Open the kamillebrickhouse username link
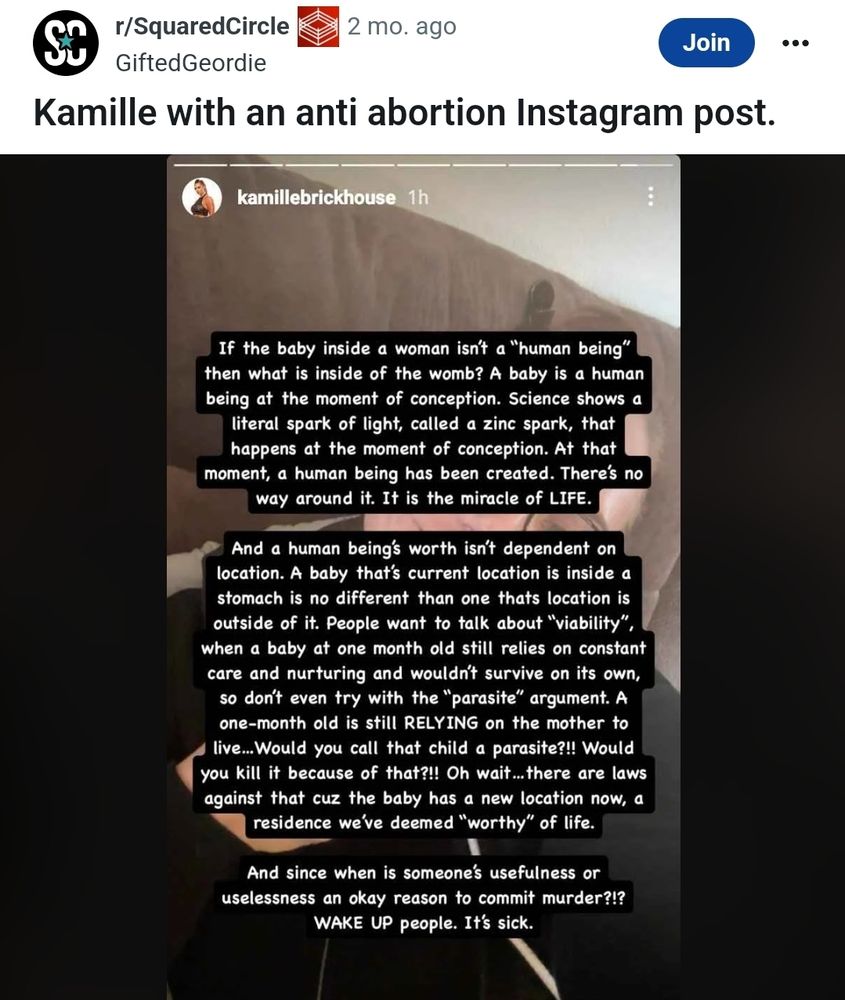 (316, 198)
